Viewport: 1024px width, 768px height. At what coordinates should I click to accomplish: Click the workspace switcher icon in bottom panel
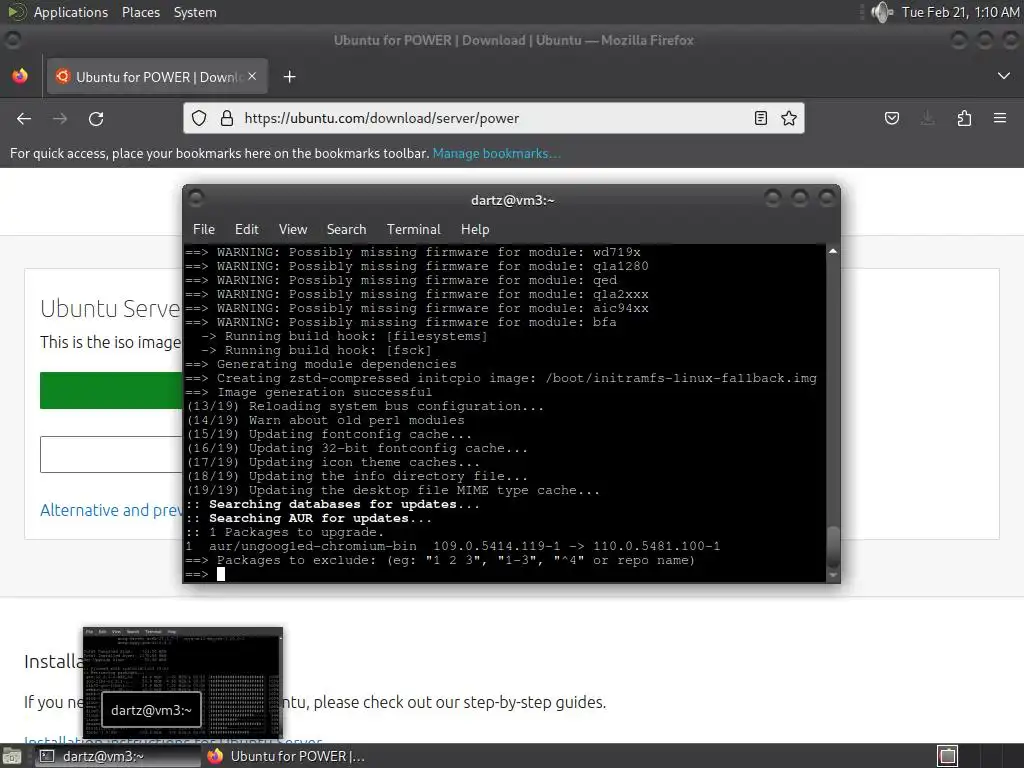[x=948, y=756]
